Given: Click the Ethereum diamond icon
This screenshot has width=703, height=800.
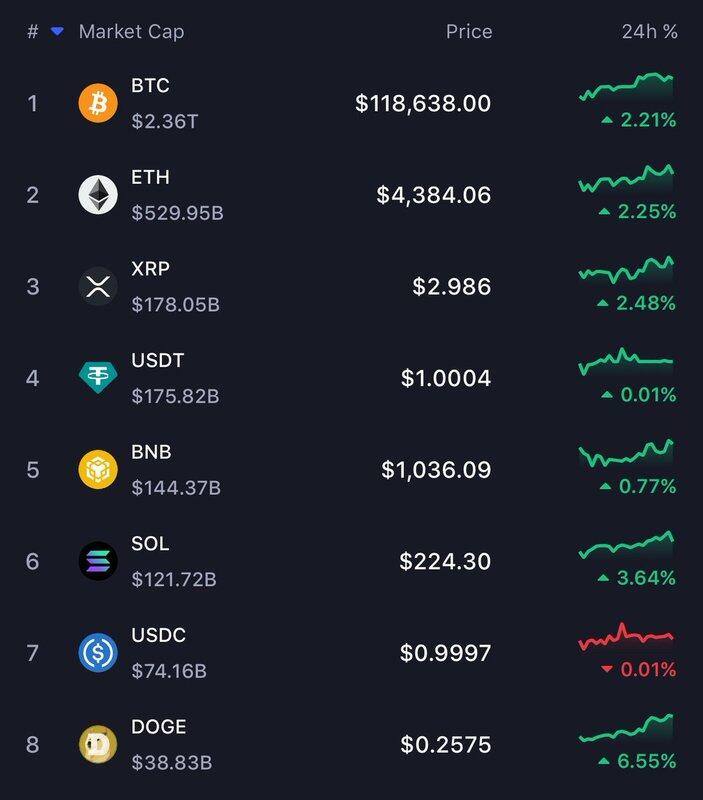Looking at the screenshot, I should pyautogui.click(x=98, y=195).
